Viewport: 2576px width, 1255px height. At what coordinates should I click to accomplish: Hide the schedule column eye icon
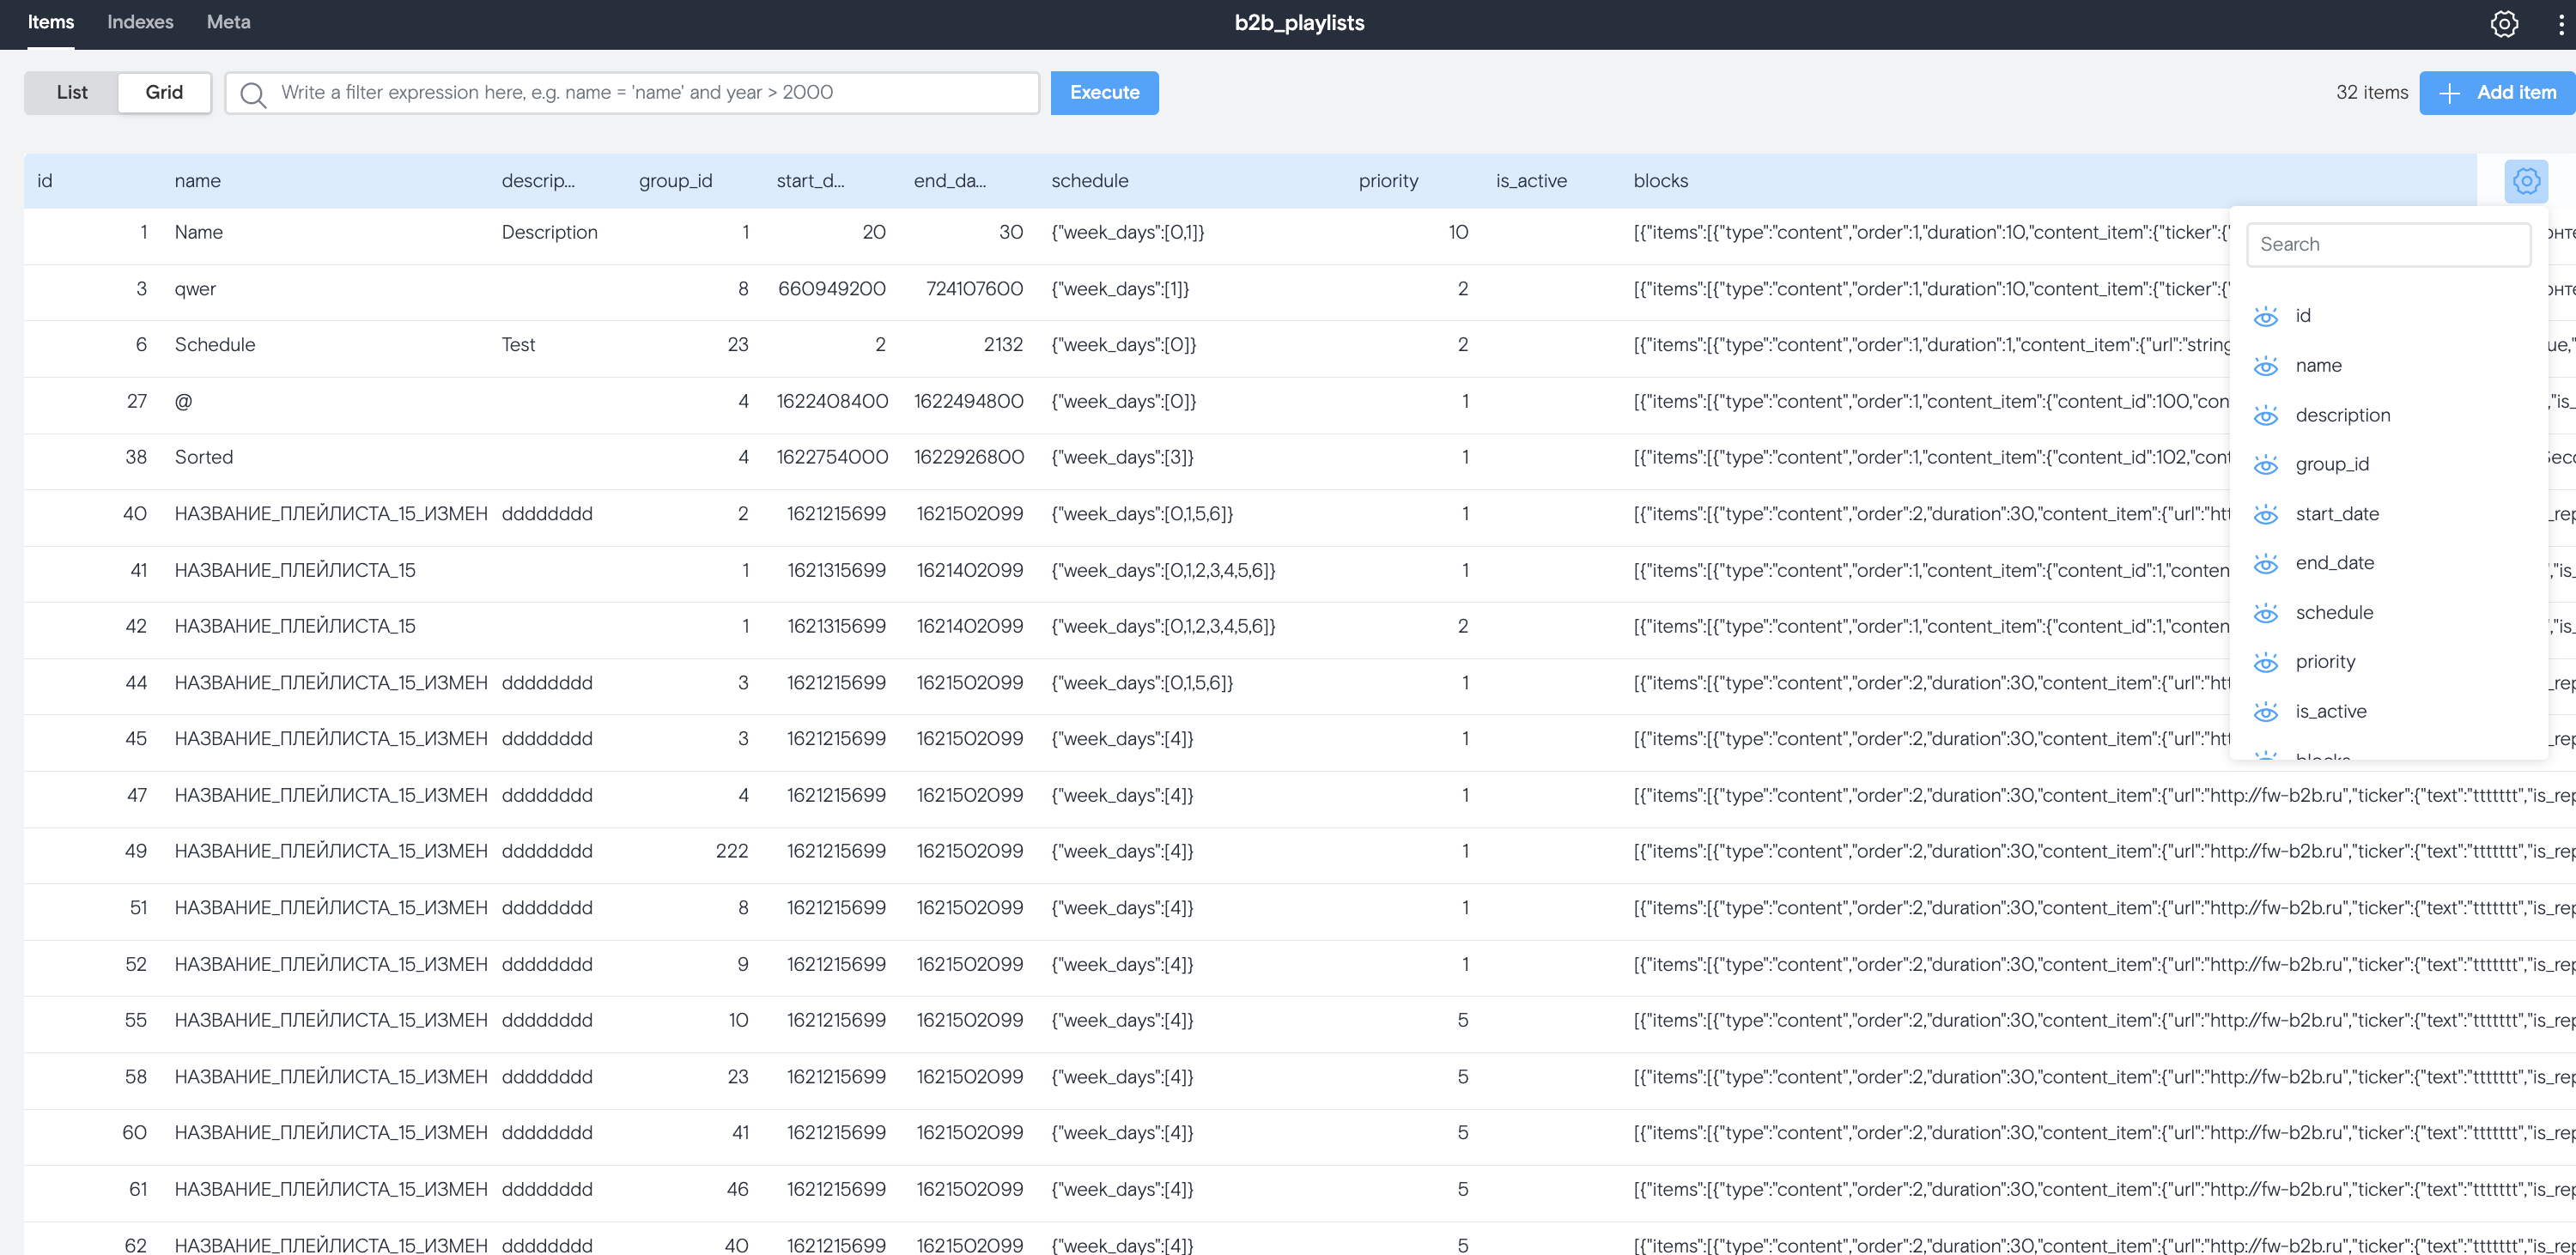click(x=2266, y=613)
